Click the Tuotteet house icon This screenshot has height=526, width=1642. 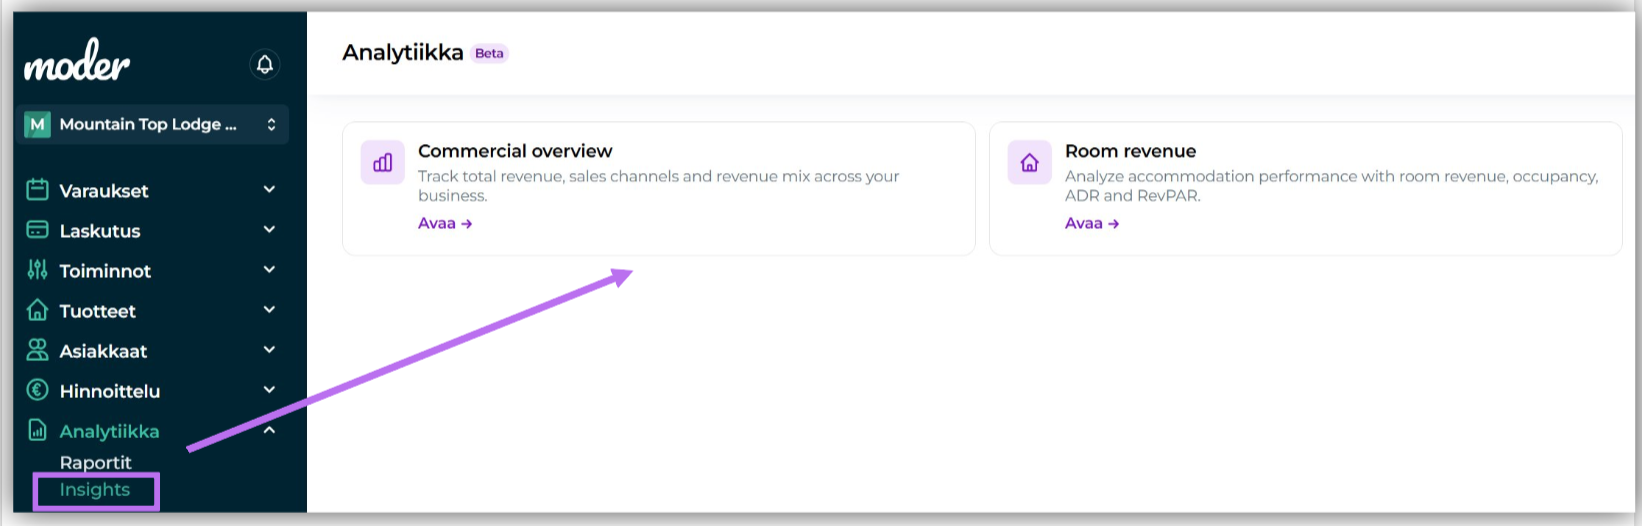[x=37, y=310]
